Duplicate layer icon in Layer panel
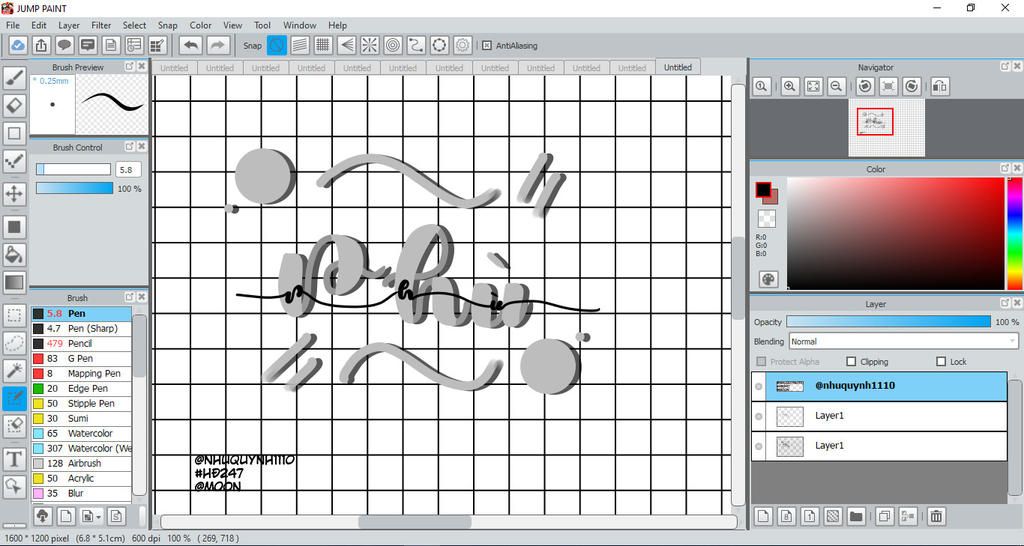The height and width of the screenshot is (546, 1024). (x=884, y=516)
